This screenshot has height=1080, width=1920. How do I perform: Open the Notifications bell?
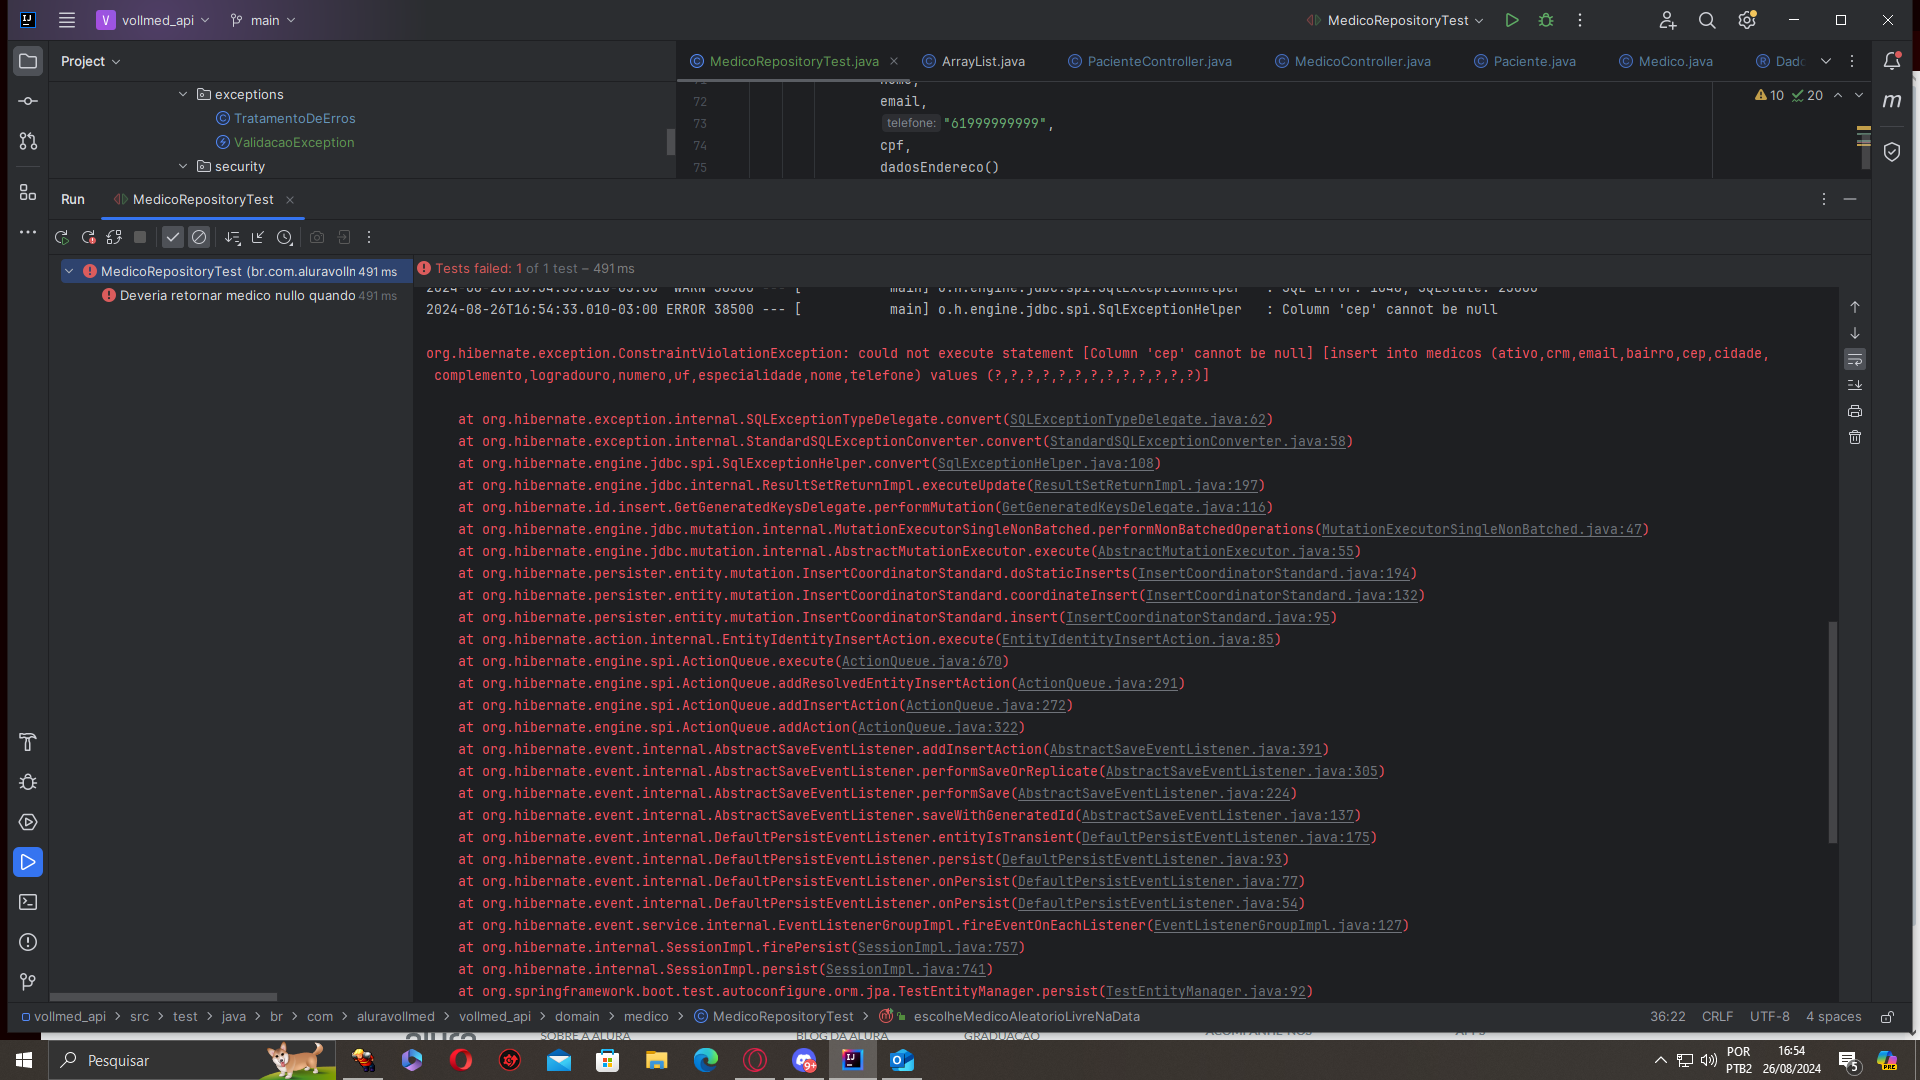(1892, 62)
